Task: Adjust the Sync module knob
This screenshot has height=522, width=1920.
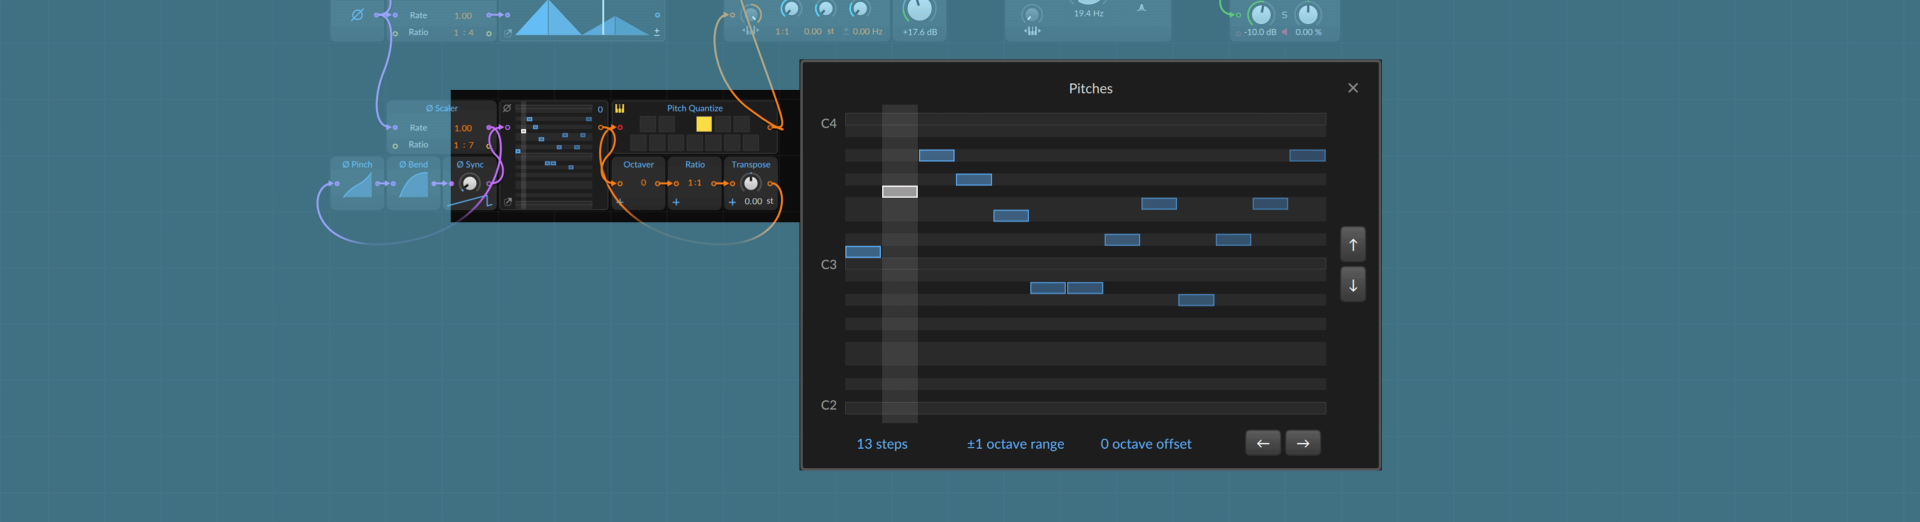Action: point(469,183)
